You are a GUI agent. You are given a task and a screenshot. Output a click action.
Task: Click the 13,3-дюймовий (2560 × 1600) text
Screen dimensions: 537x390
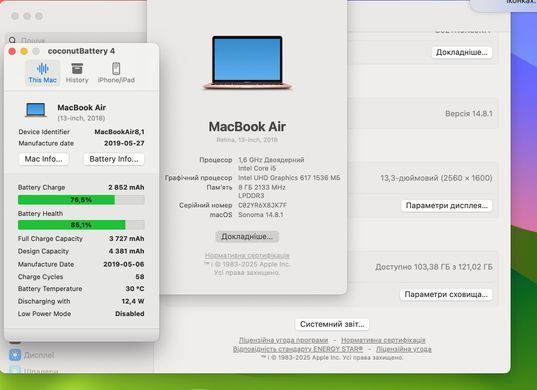(436, 178)
